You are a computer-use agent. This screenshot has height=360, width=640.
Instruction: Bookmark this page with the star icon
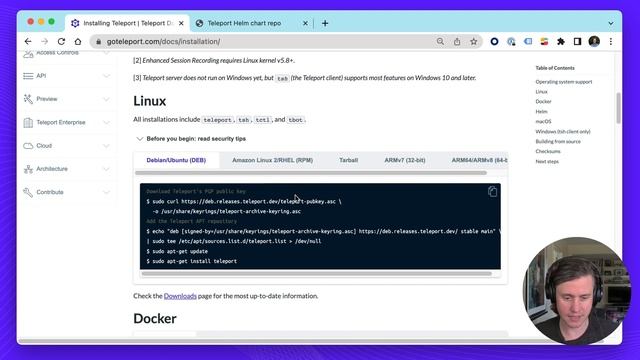[473, 41]
